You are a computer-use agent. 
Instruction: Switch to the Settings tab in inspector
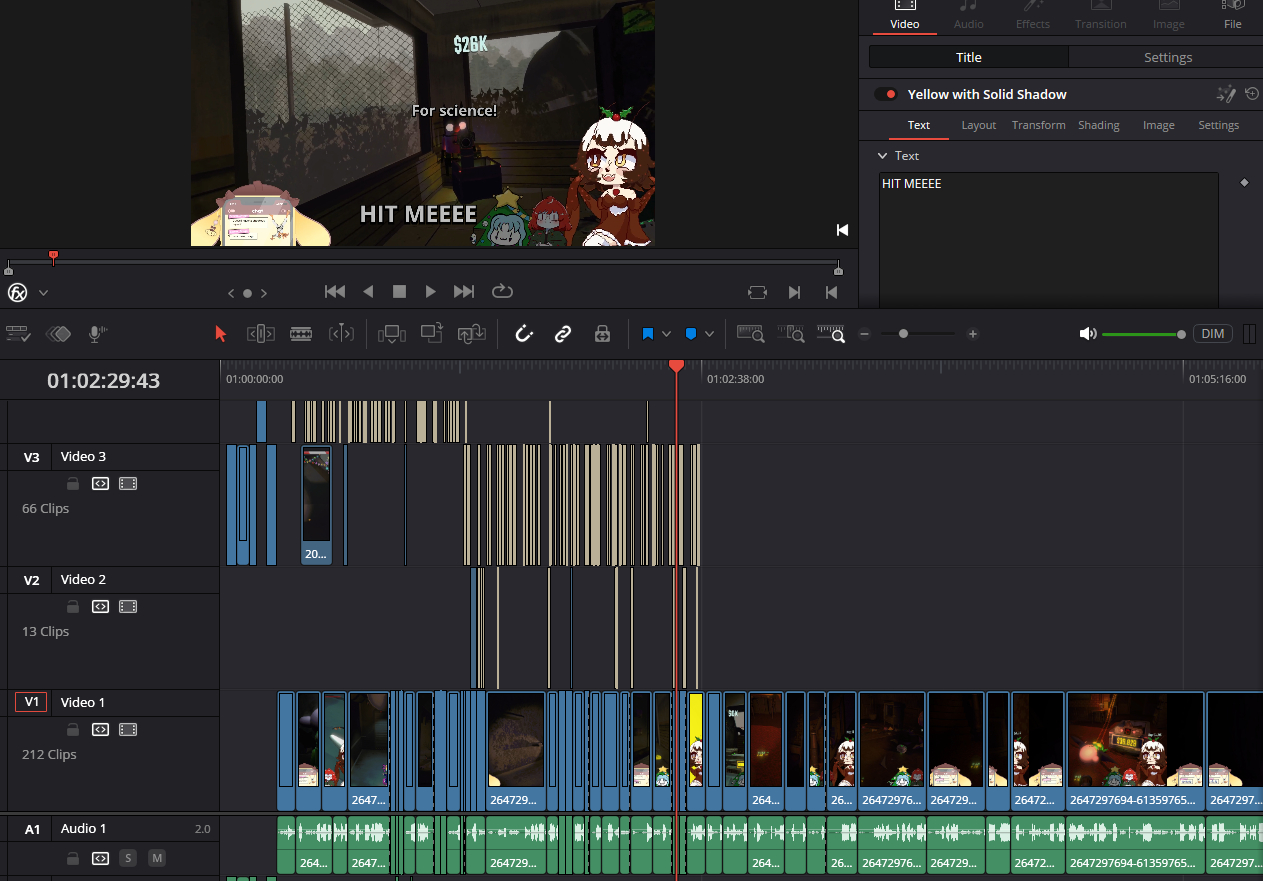pyautogui.click(x=1167, y=57)
